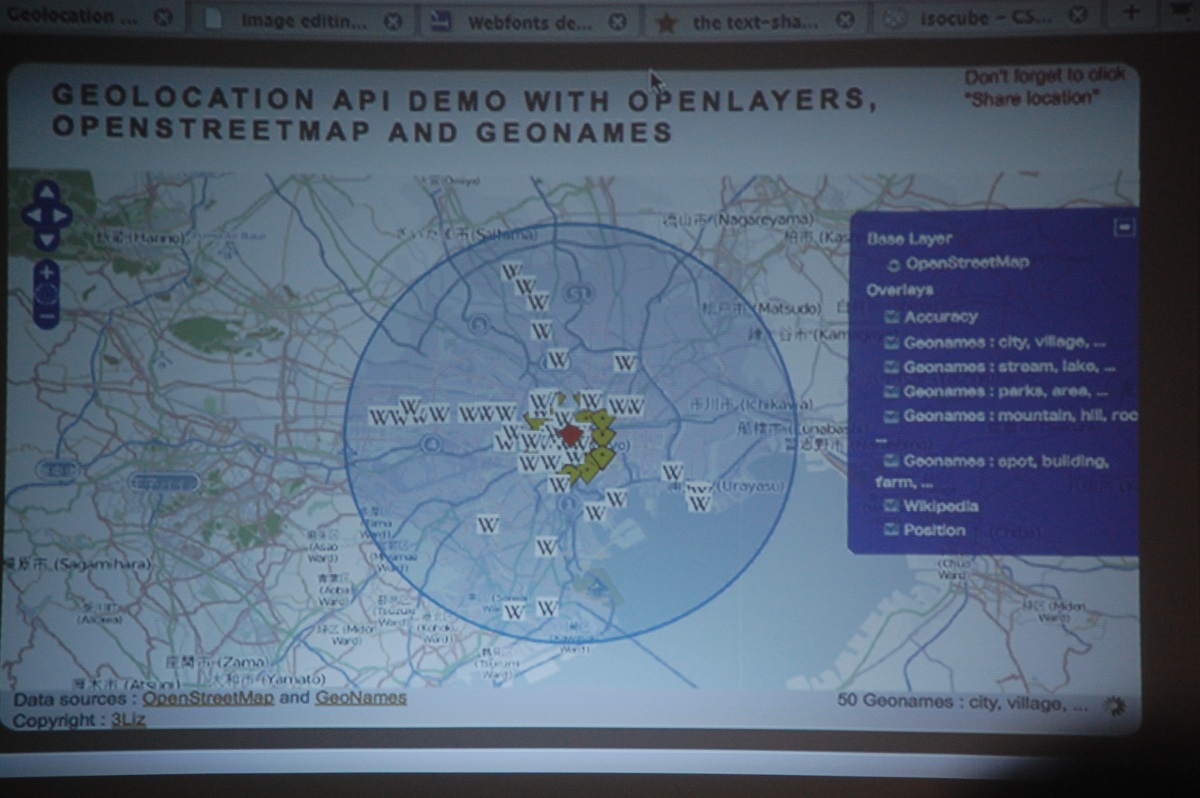The width and height of the screenshot is (1200, 798).
Task: Pan the map right with the east arrow
Action: 60,214
